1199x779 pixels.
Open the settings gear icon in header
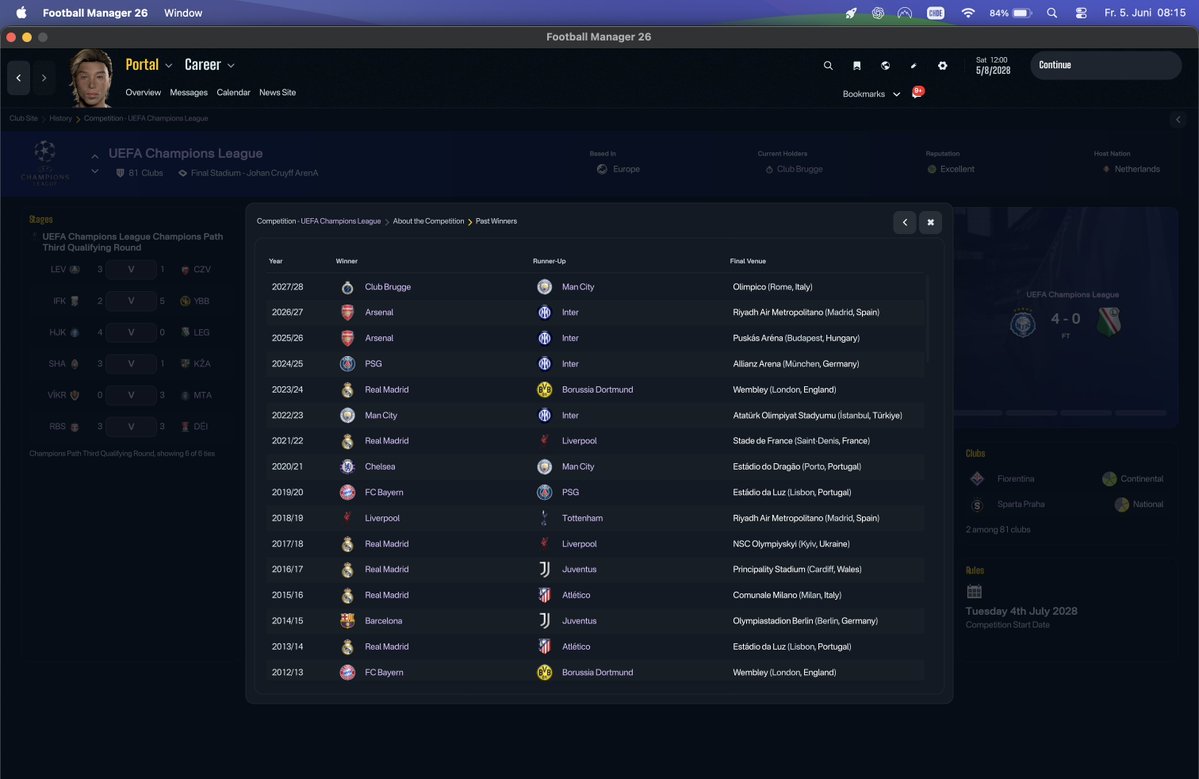(942, 66)
